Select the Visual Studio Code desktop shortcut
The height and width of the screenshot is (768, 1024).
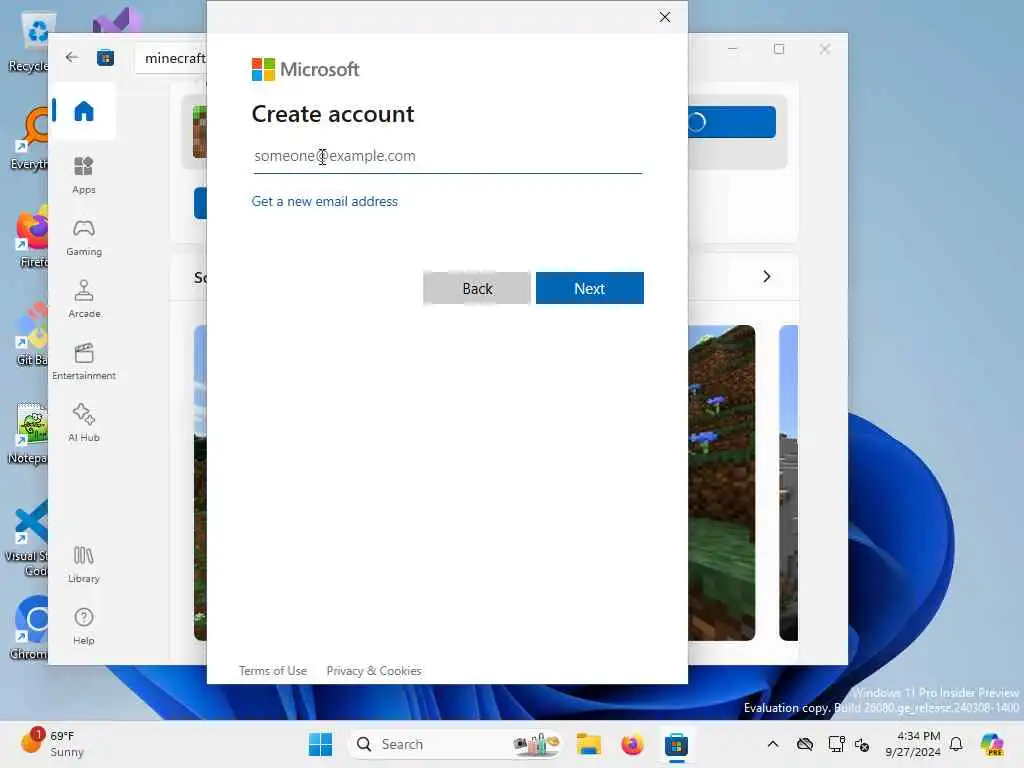point(27,537)
